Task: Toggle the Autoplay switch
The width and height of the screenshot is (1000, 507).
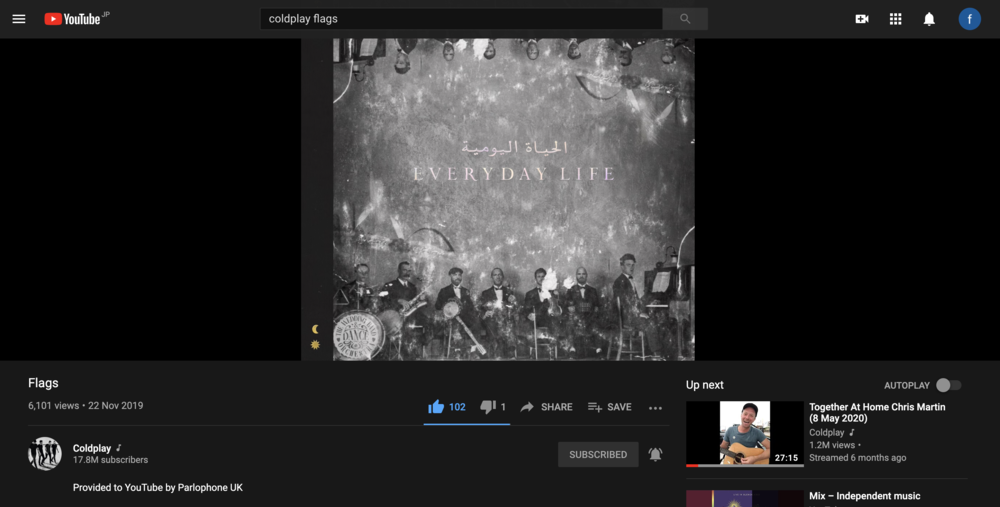Action: (x=948, y=385)
